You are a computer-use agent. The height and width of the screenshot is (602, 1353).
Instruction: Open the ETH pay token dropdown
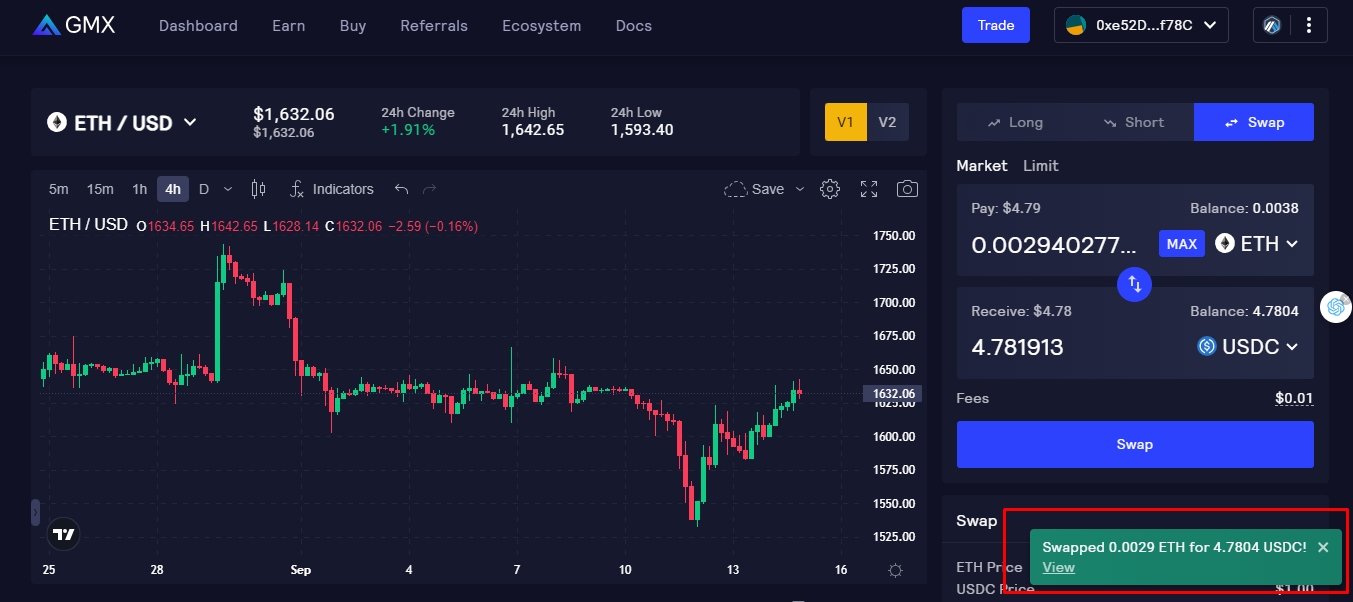click(1257, 244)
